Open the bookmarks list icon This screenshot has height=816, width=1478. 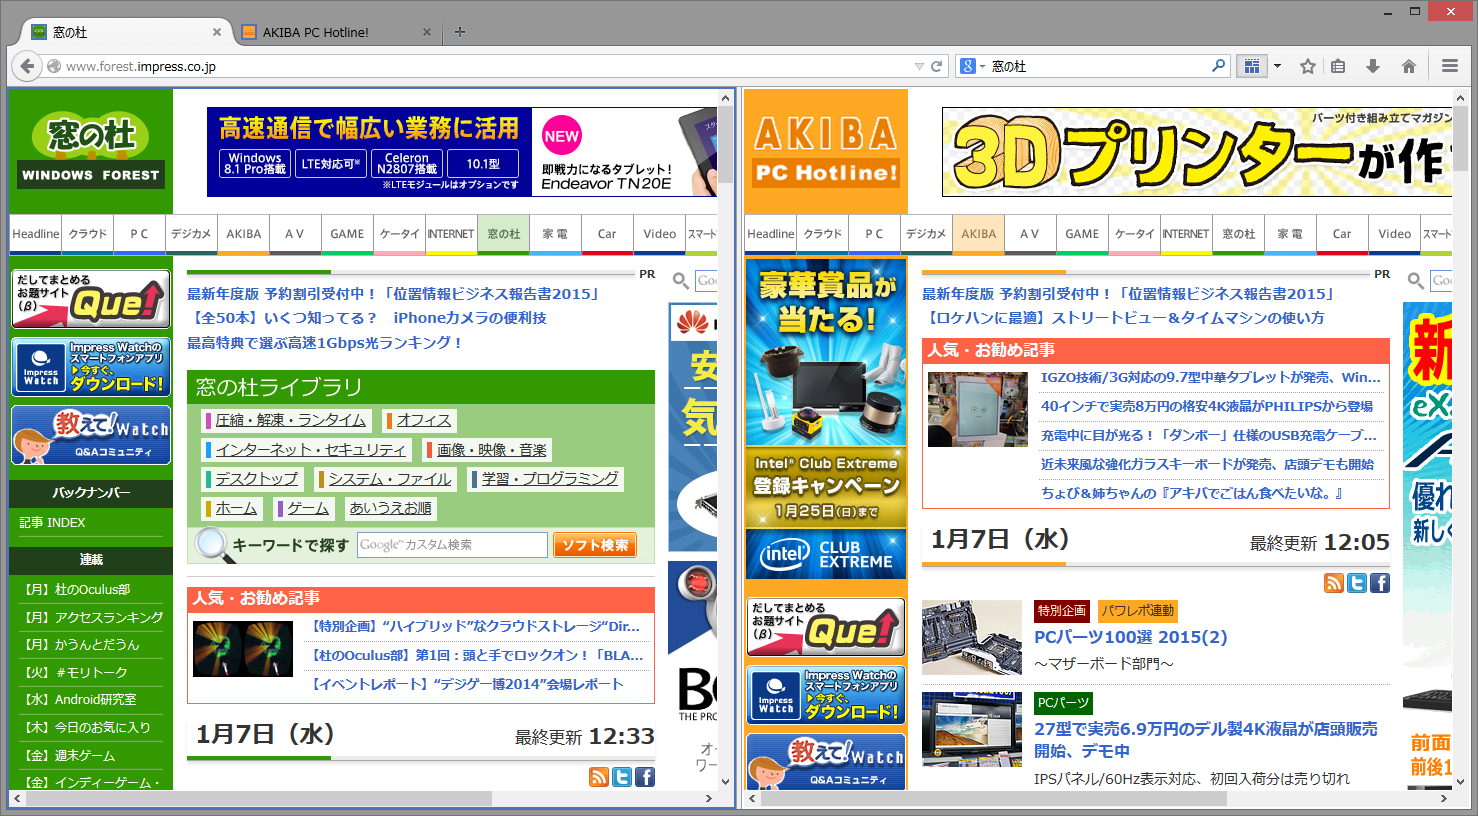1338,66
